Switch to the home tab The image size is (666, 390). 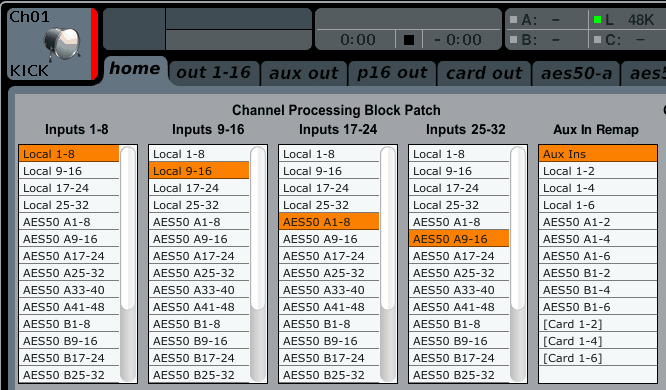click(135, 69)
